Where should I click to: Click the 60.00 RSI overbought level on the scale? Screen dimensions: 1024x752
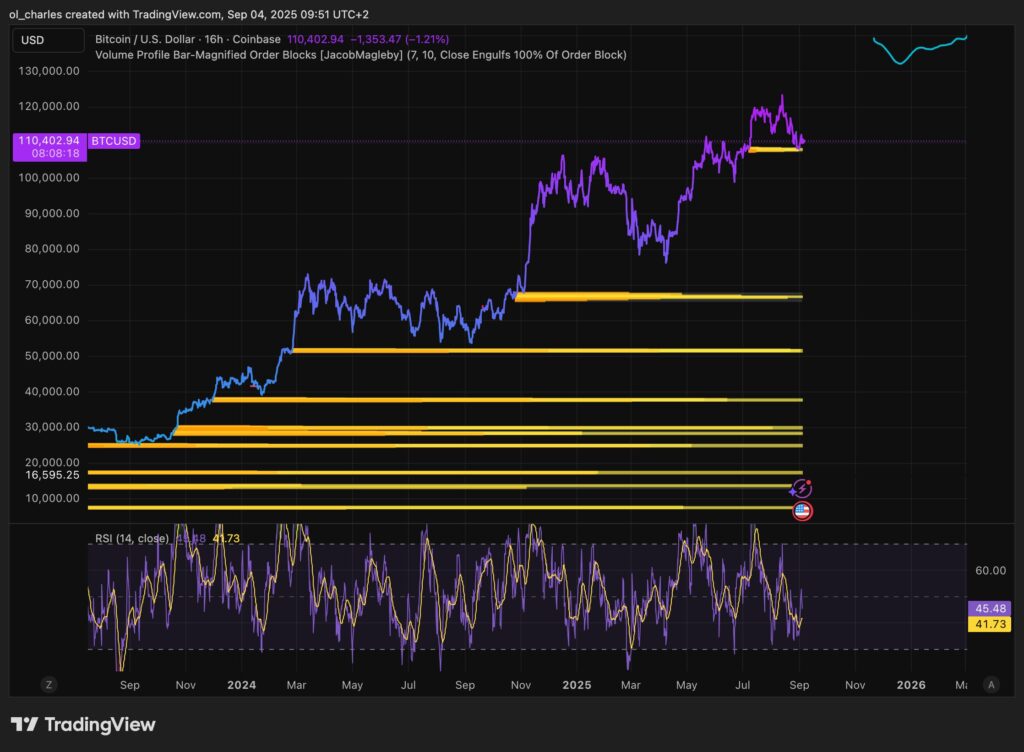(x=990, y=570)
